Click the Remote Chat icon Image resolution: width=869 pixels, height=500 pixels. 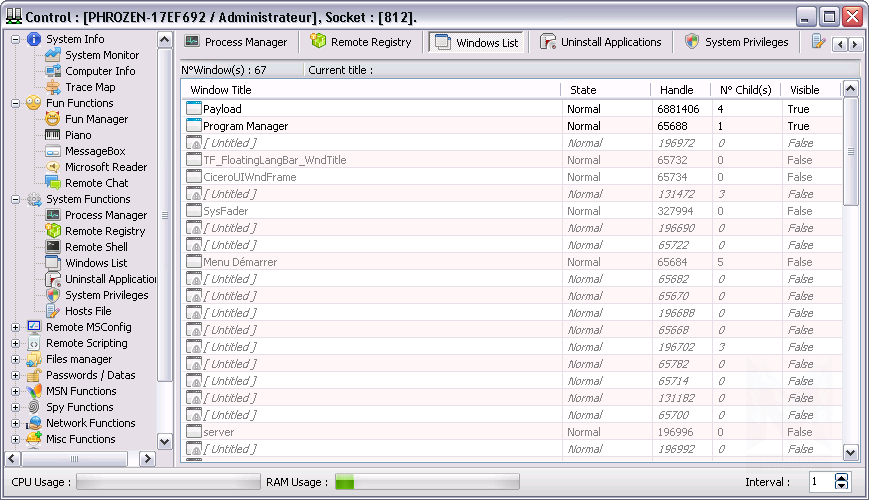(53, 183)
